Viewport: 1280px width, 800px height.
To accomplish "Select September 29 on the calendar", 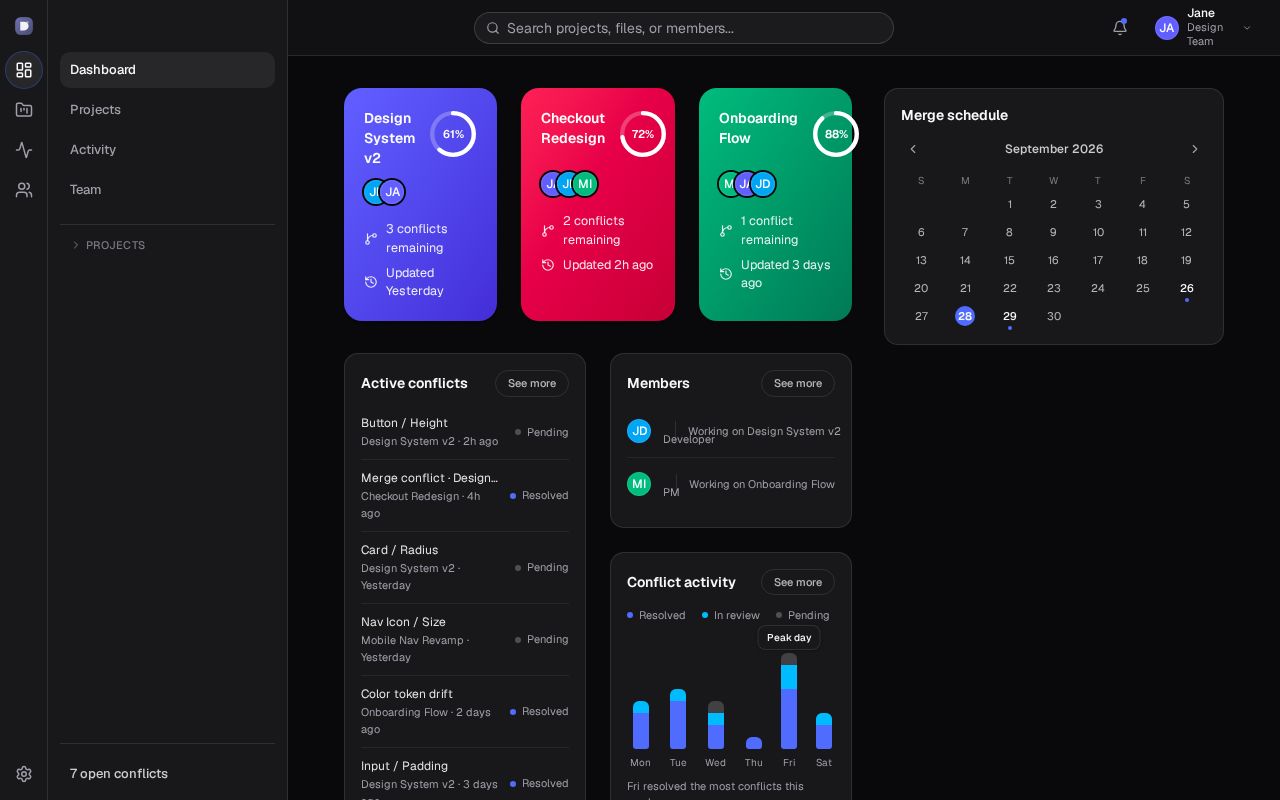I will pos(1010,316).
